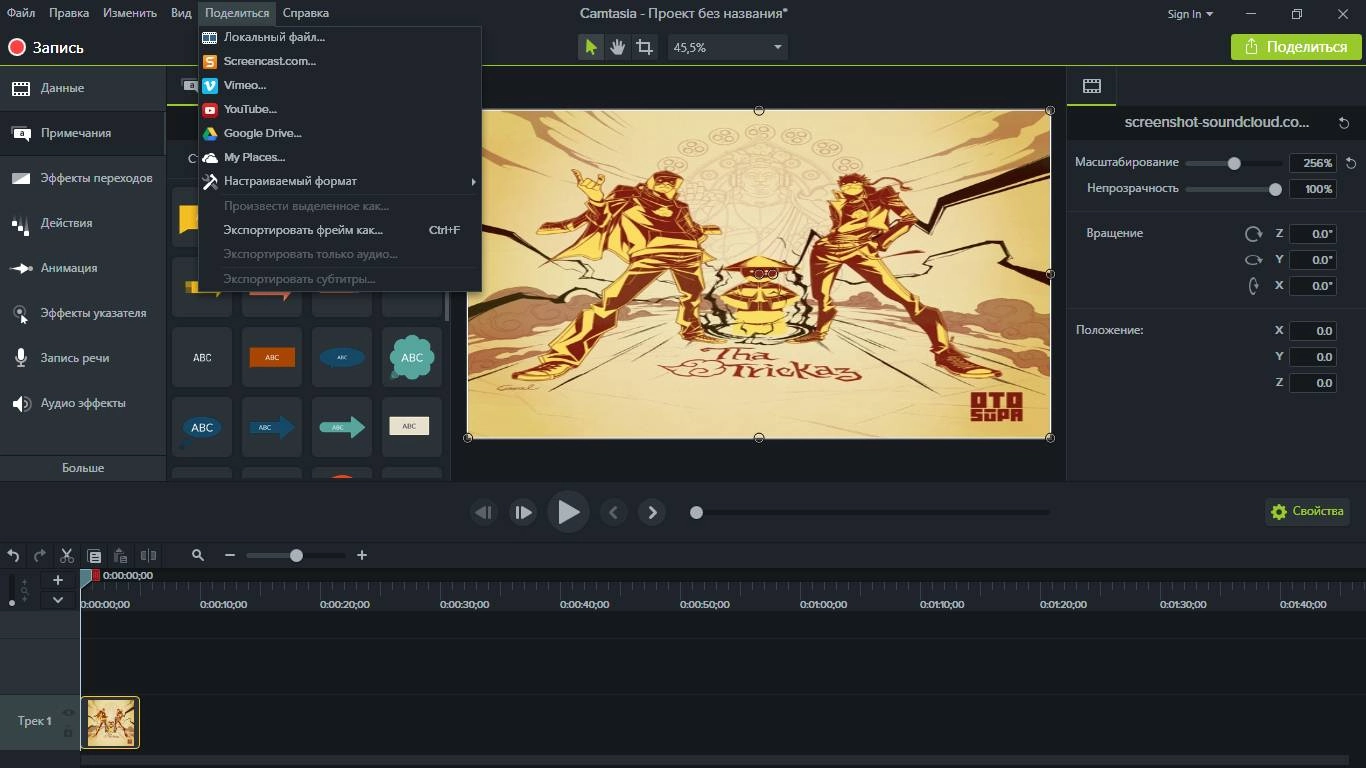Viewport: 1366px width, 768px height.
Task: Cut the selection with the scissors icon
Action: (67, 555)
